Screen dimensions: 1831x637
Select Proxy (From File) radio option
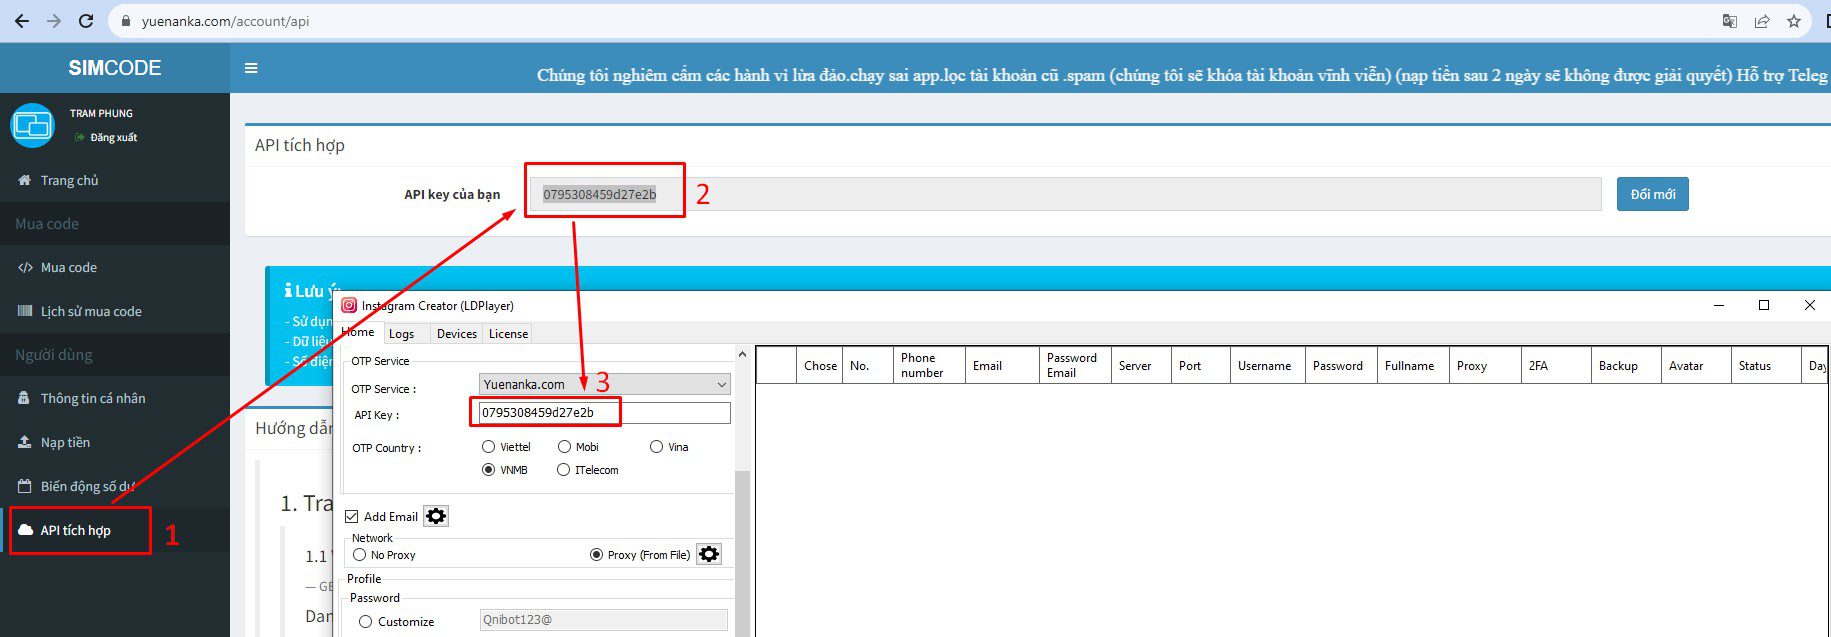[596, 554]
